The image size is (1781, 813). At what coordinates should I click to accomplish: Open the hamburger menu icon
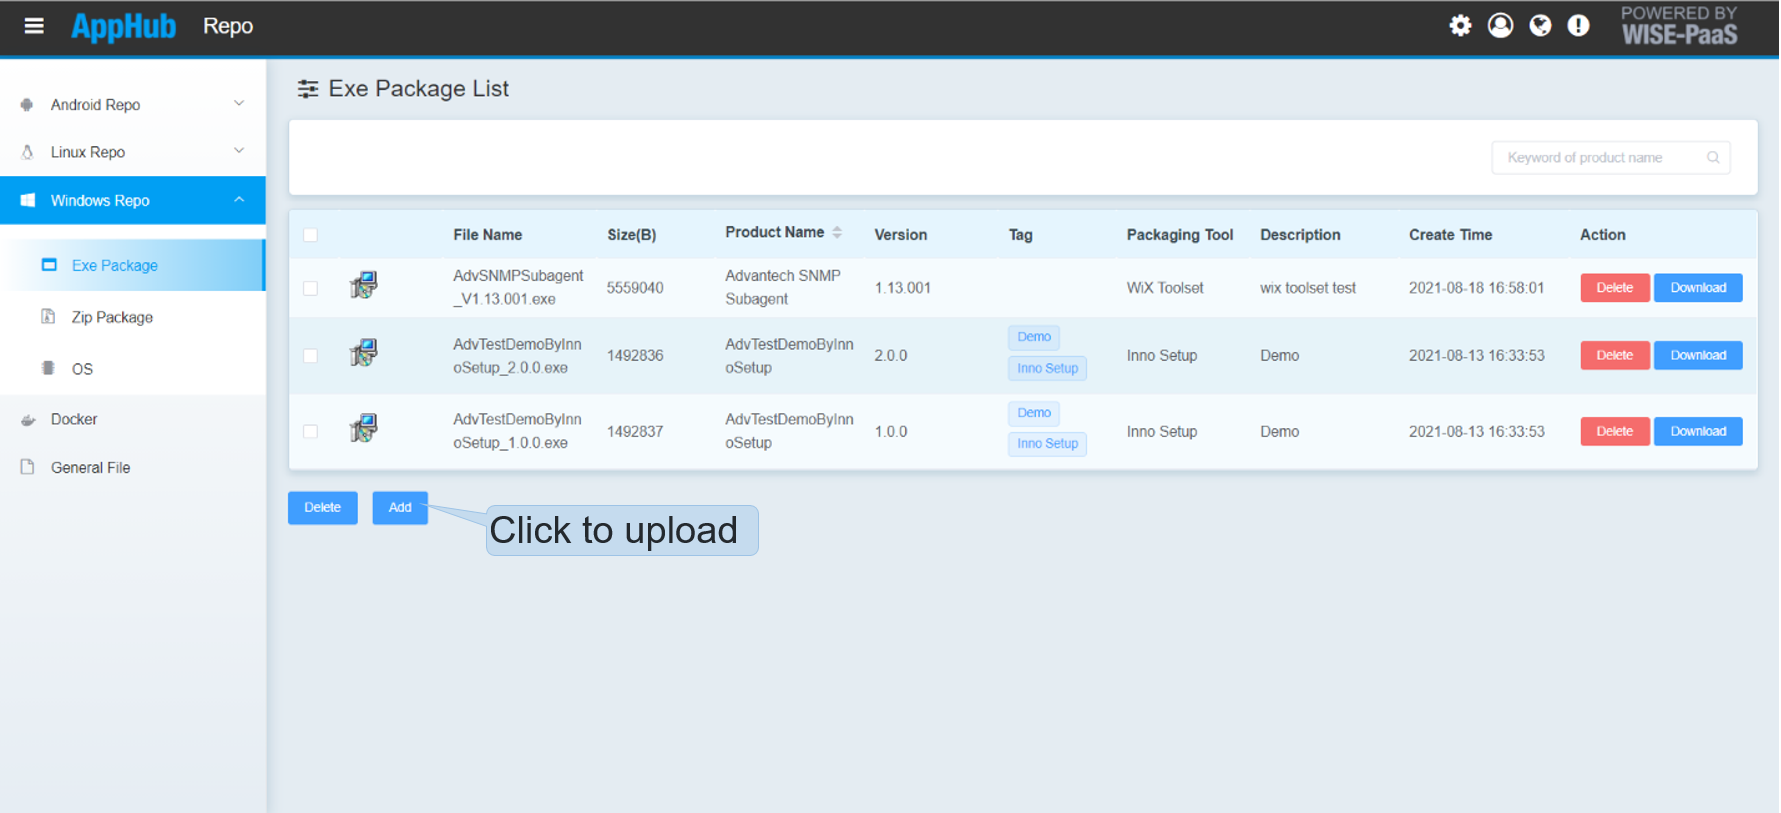[34, 26]
